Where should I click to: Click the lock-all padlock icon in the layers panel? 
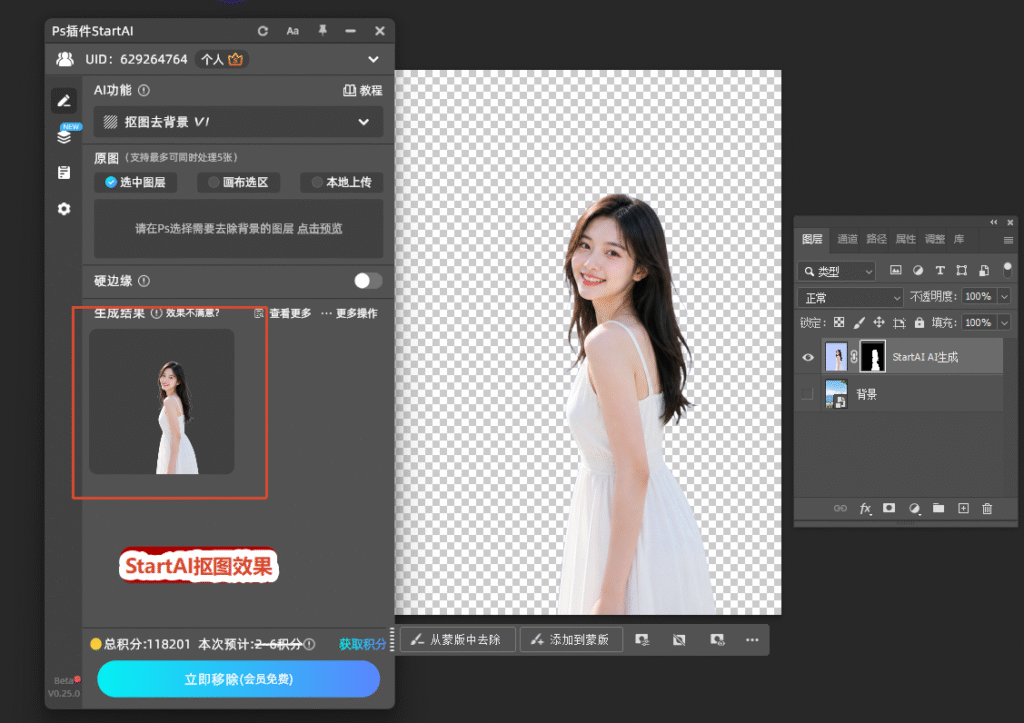pyautogui.click(x=919, y=323)
